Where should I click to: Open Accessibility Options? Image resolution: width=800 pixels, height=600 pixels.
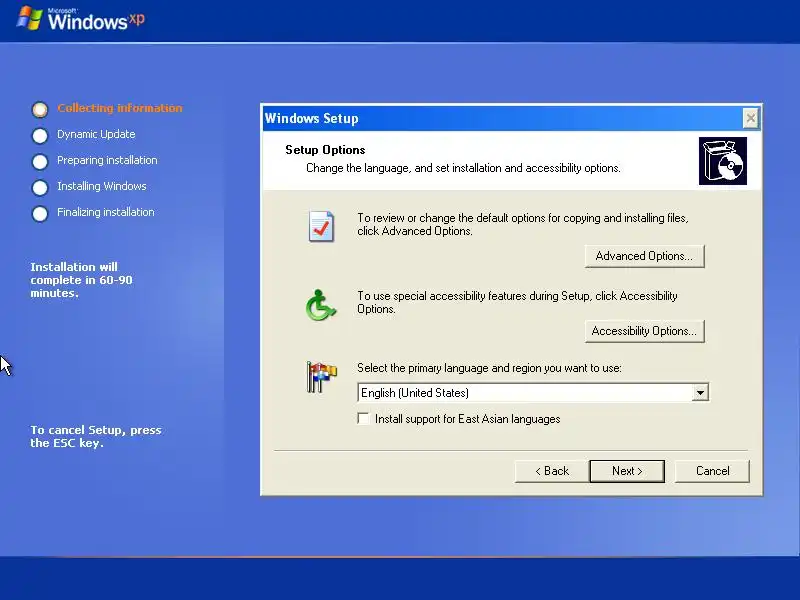point(644,331)
